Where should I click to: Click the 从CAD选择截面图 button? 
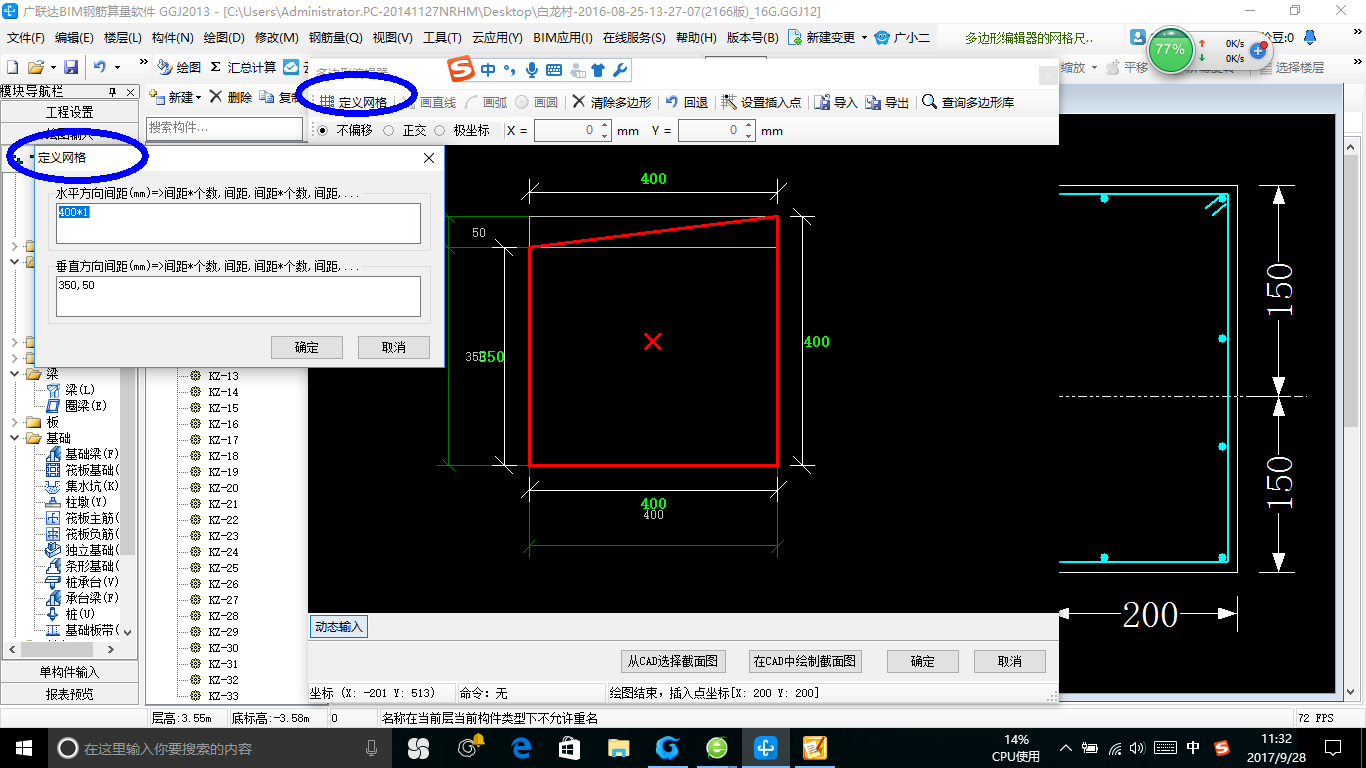(x=672, y=661)
